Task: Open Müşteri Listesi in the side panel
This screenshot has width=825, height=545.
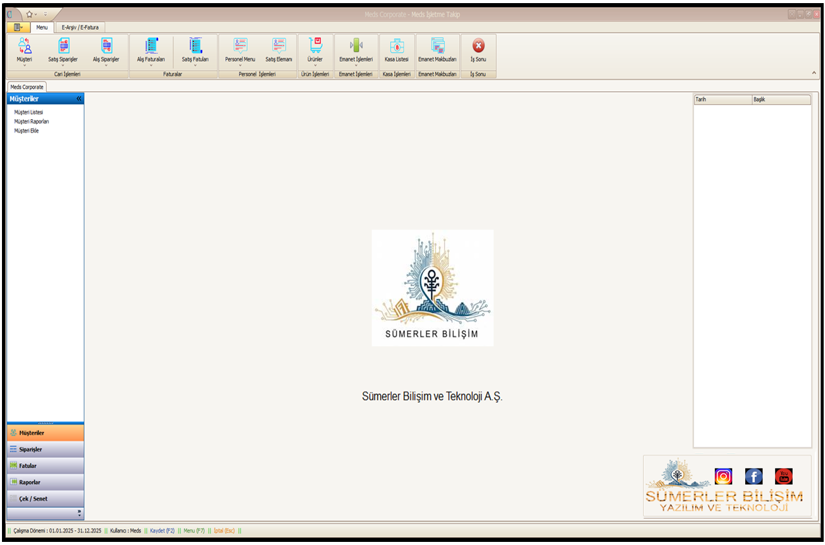Action: click(29, 112)
